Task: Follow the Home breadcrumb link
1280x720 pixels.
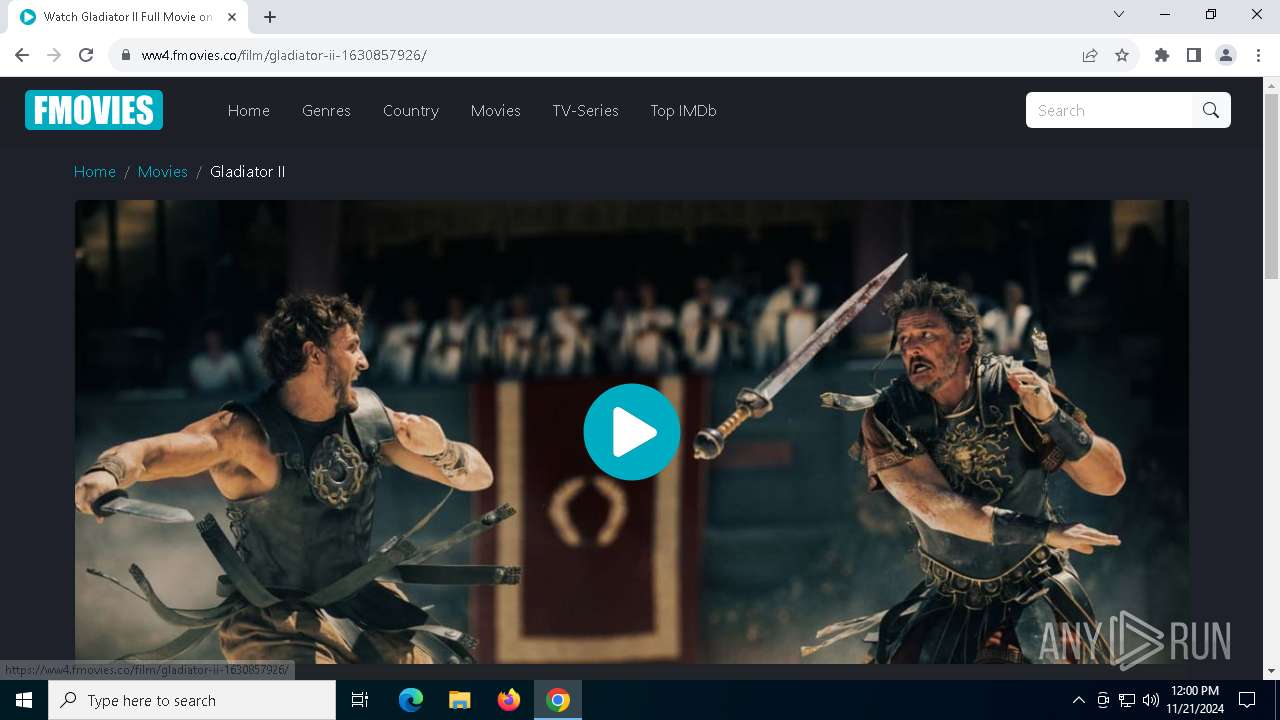Action: point(95,172)
